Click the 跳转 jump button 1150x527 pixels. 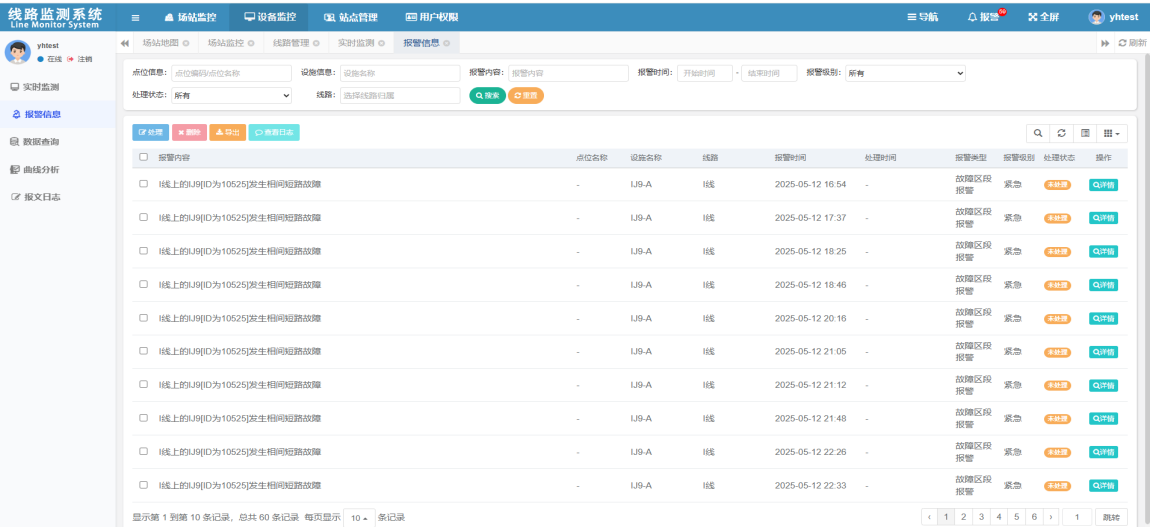pos(1111,517)
